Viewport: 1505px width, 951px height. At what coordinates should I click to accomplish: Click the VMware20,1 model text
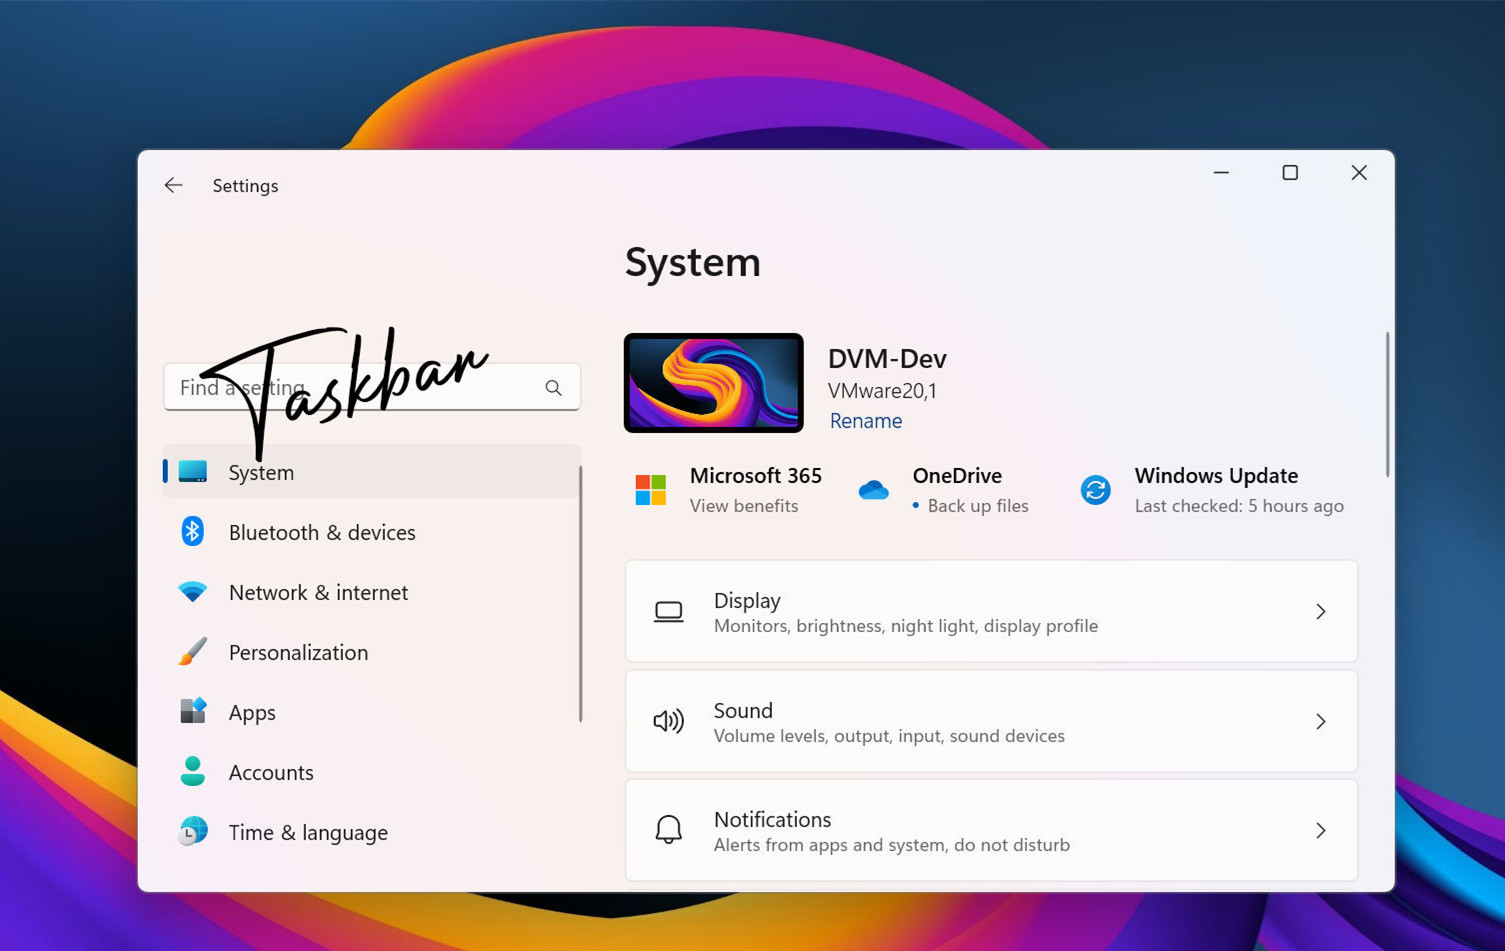882,391
